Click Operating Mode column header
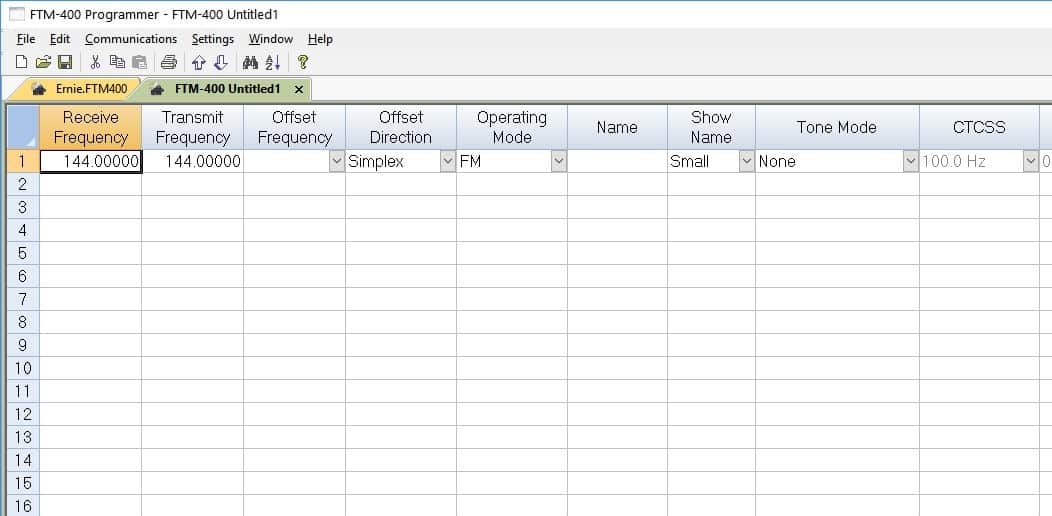 (512, 127)
